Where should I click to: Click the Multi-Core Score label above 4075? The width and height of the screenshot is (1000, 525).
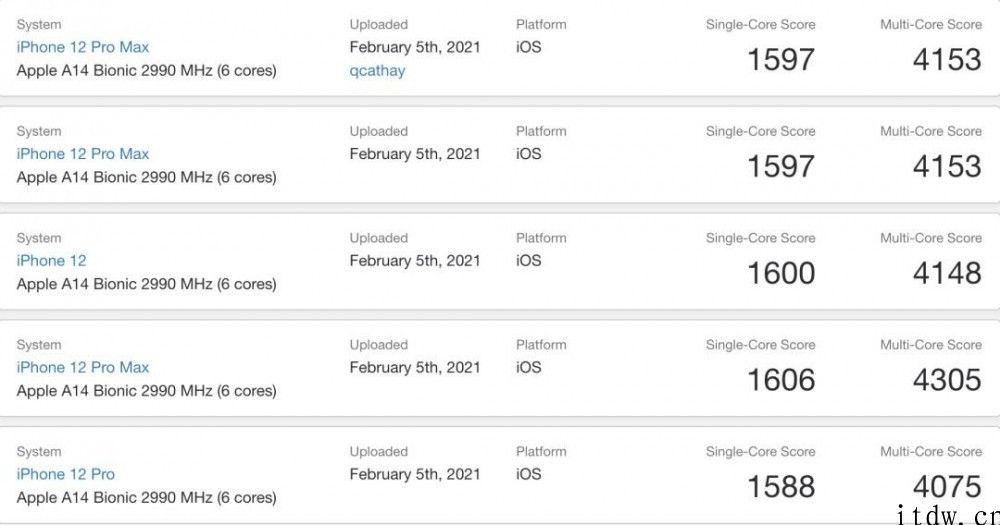pyautogui.click(x=931, y=452)
